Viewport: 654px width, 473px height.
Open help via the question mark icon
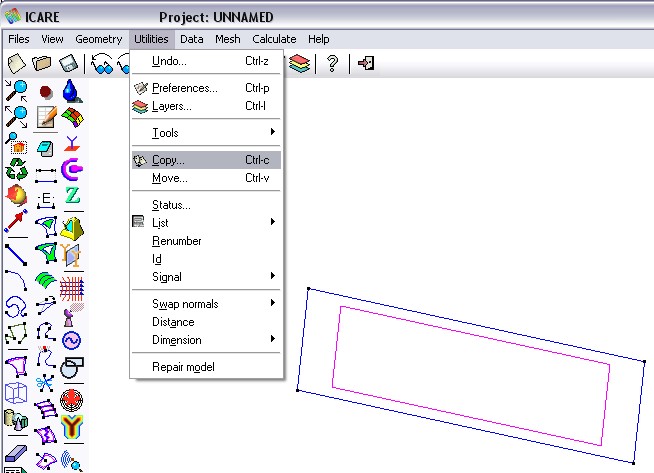tap(332, 64)
